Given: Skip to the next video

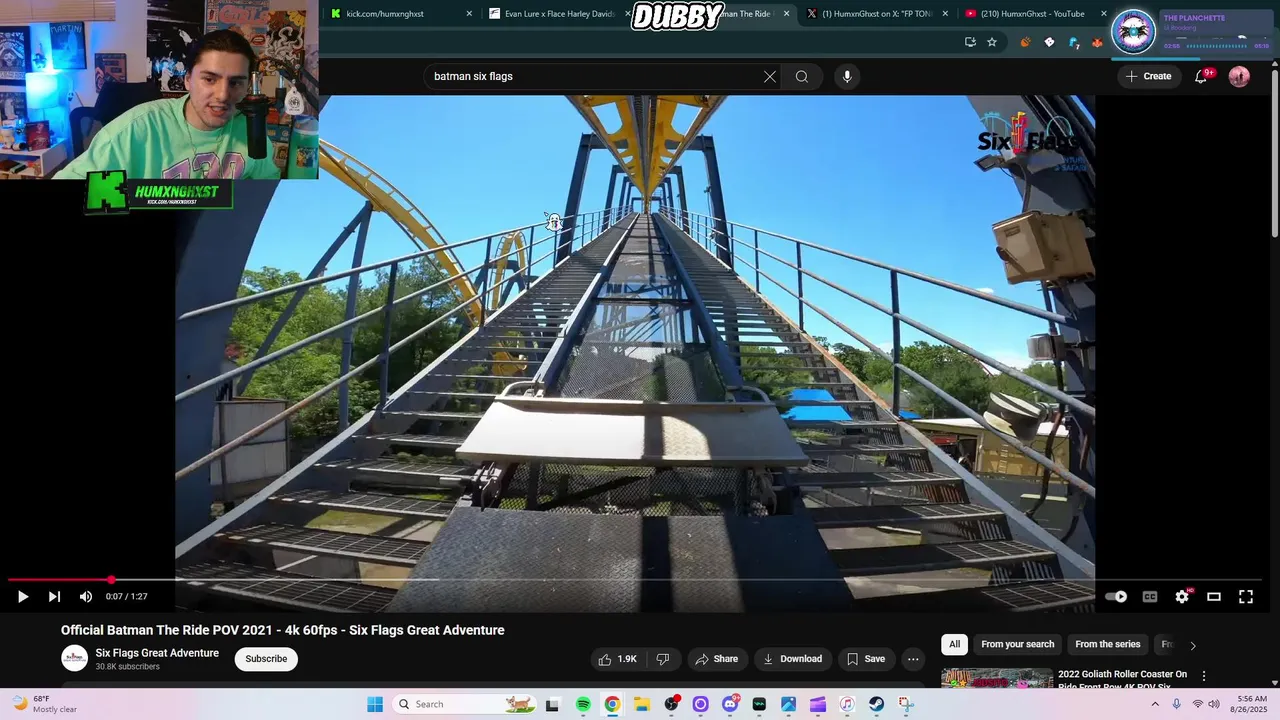Looking at the screenshot, I should click(54, 597).
